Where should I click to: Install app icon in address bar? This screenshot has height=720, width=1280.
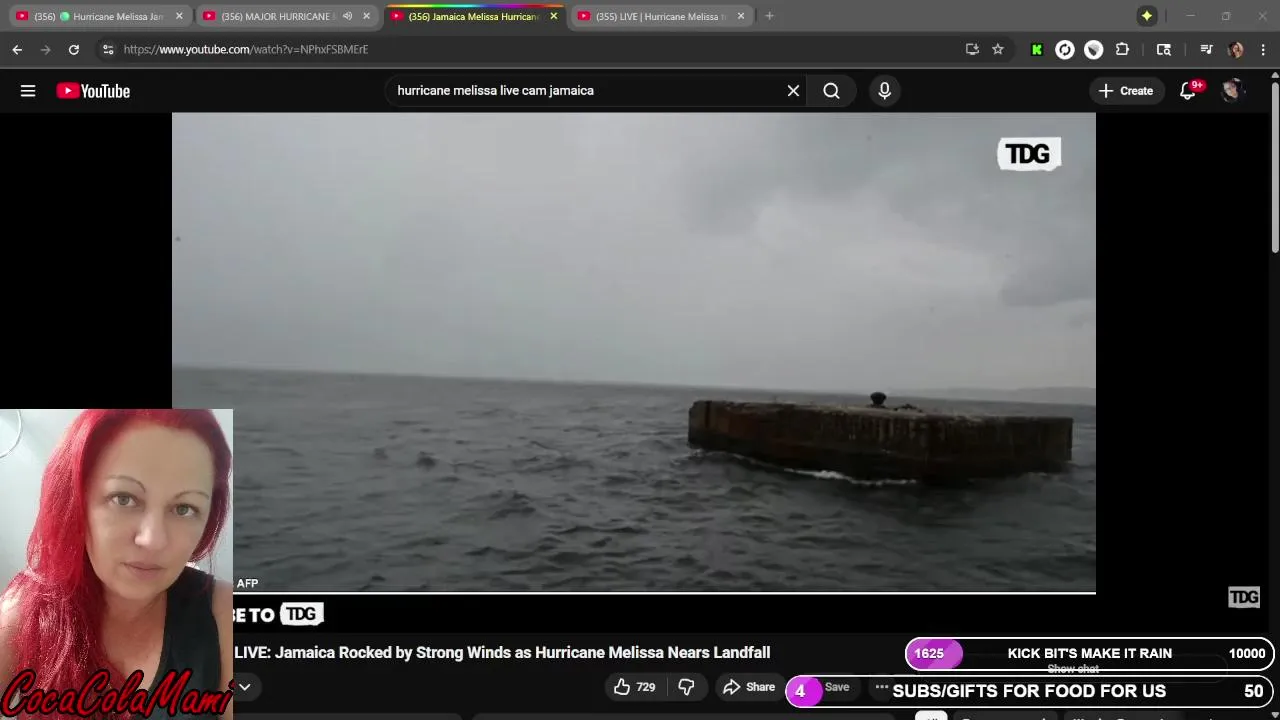[x=972, y=49]
